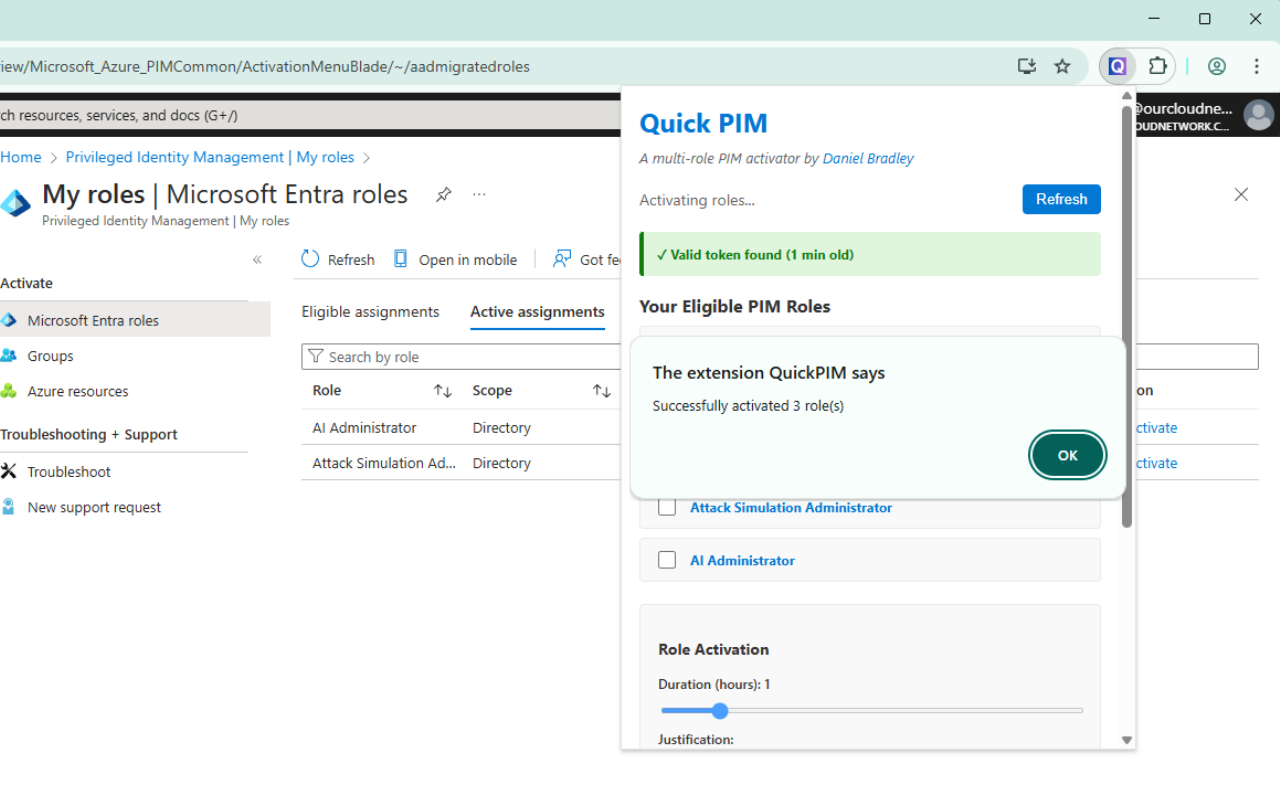
Task: Click the popup scroll-down arrow
Action: [1127, 740]
